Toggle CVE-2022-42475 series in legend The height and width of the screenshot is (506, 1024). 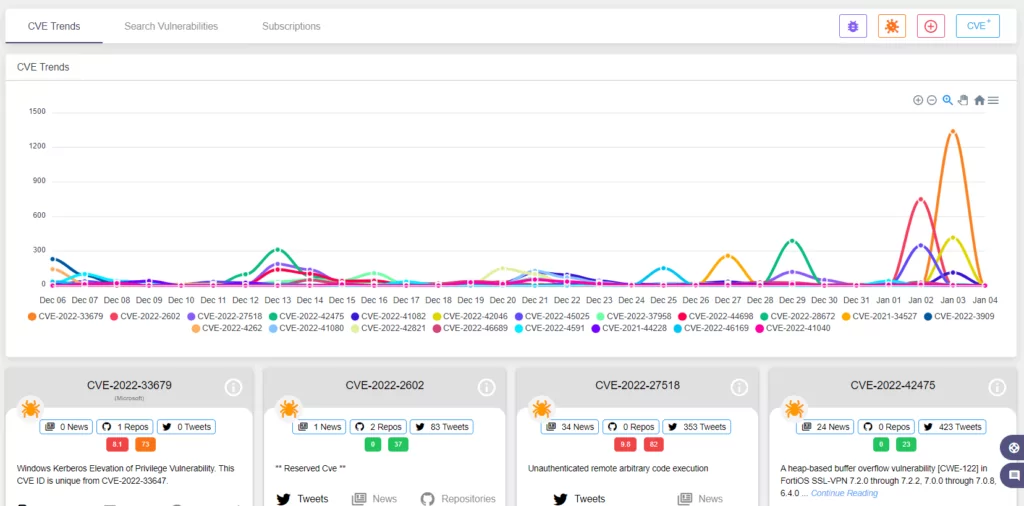[x=307, y=316]
